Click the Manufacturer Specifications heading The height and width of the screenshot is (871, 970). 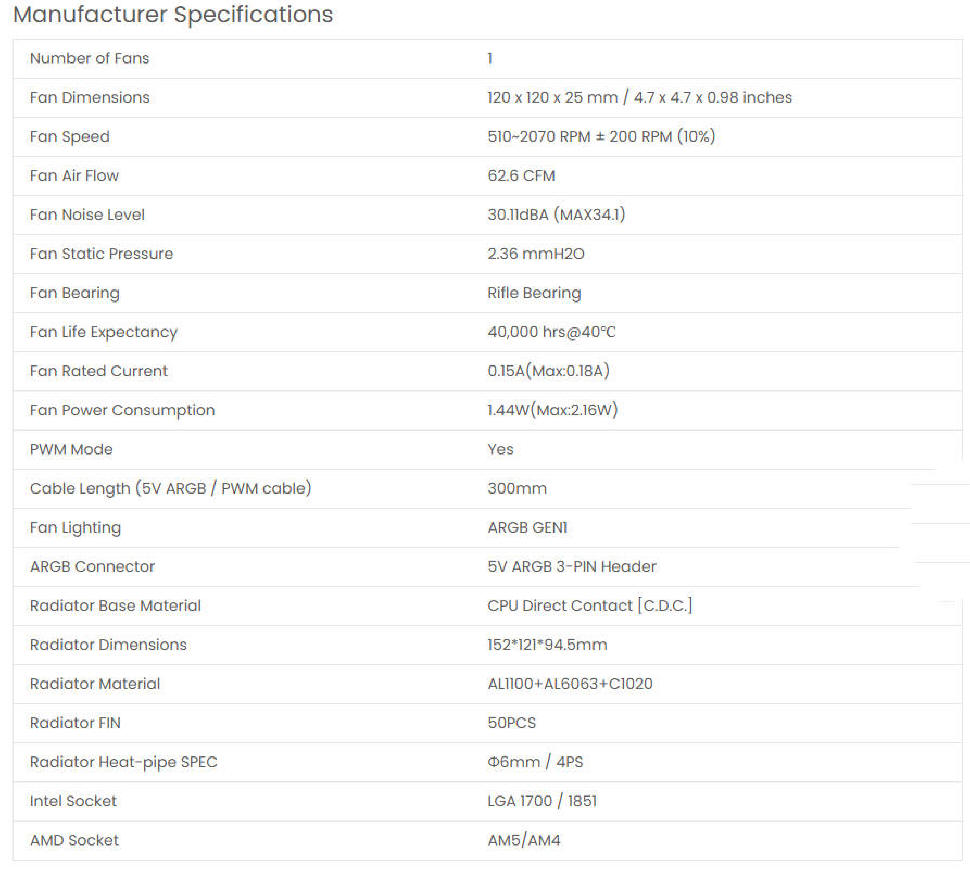pyautogui.click(x=173, y=15)
